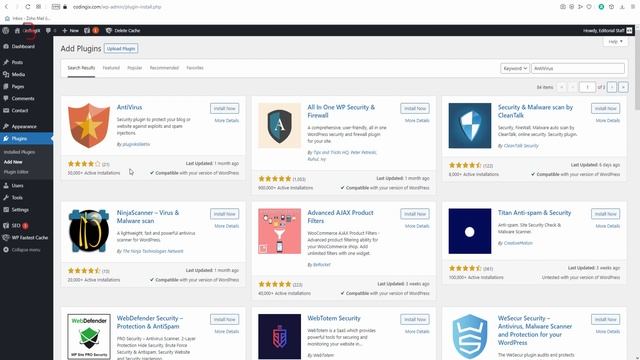Select the Search Results tab
Screen dimensions: 640x360
coord(81,68)
